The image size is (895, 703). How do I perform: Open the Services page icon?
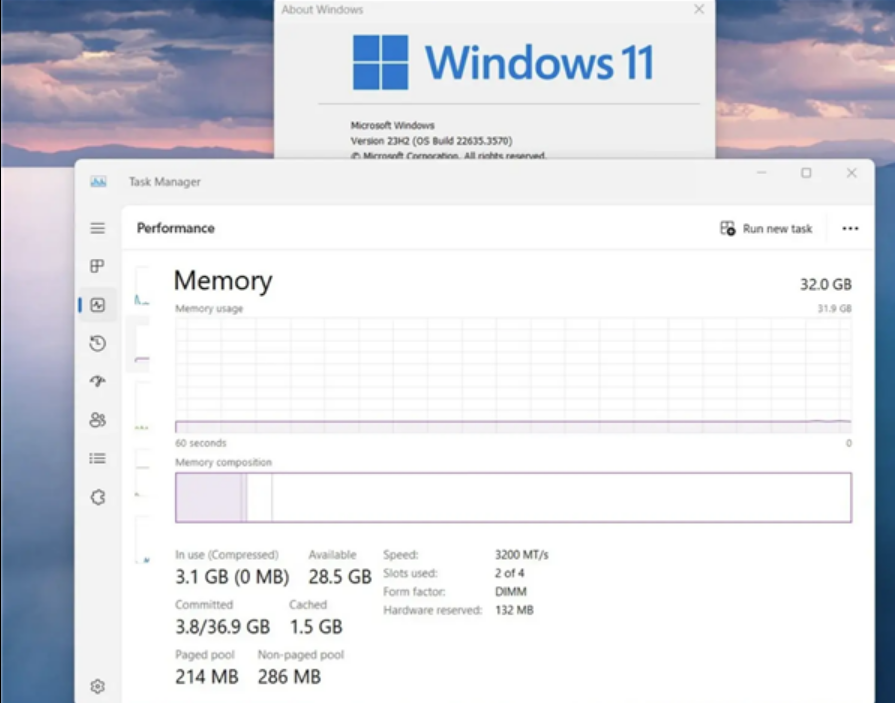[x=98, y=497]
